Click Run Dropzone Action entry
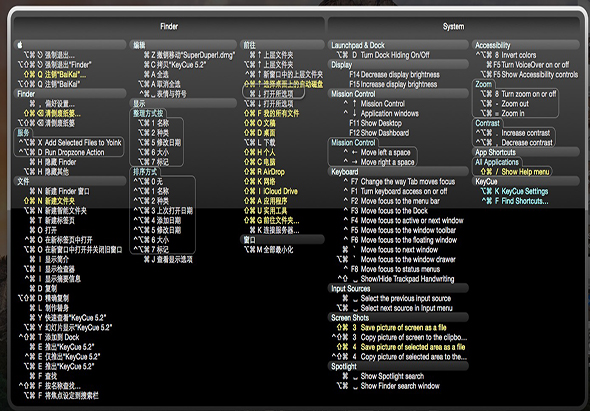The width and height of the screenshot is (590, 411). point(61,152)
